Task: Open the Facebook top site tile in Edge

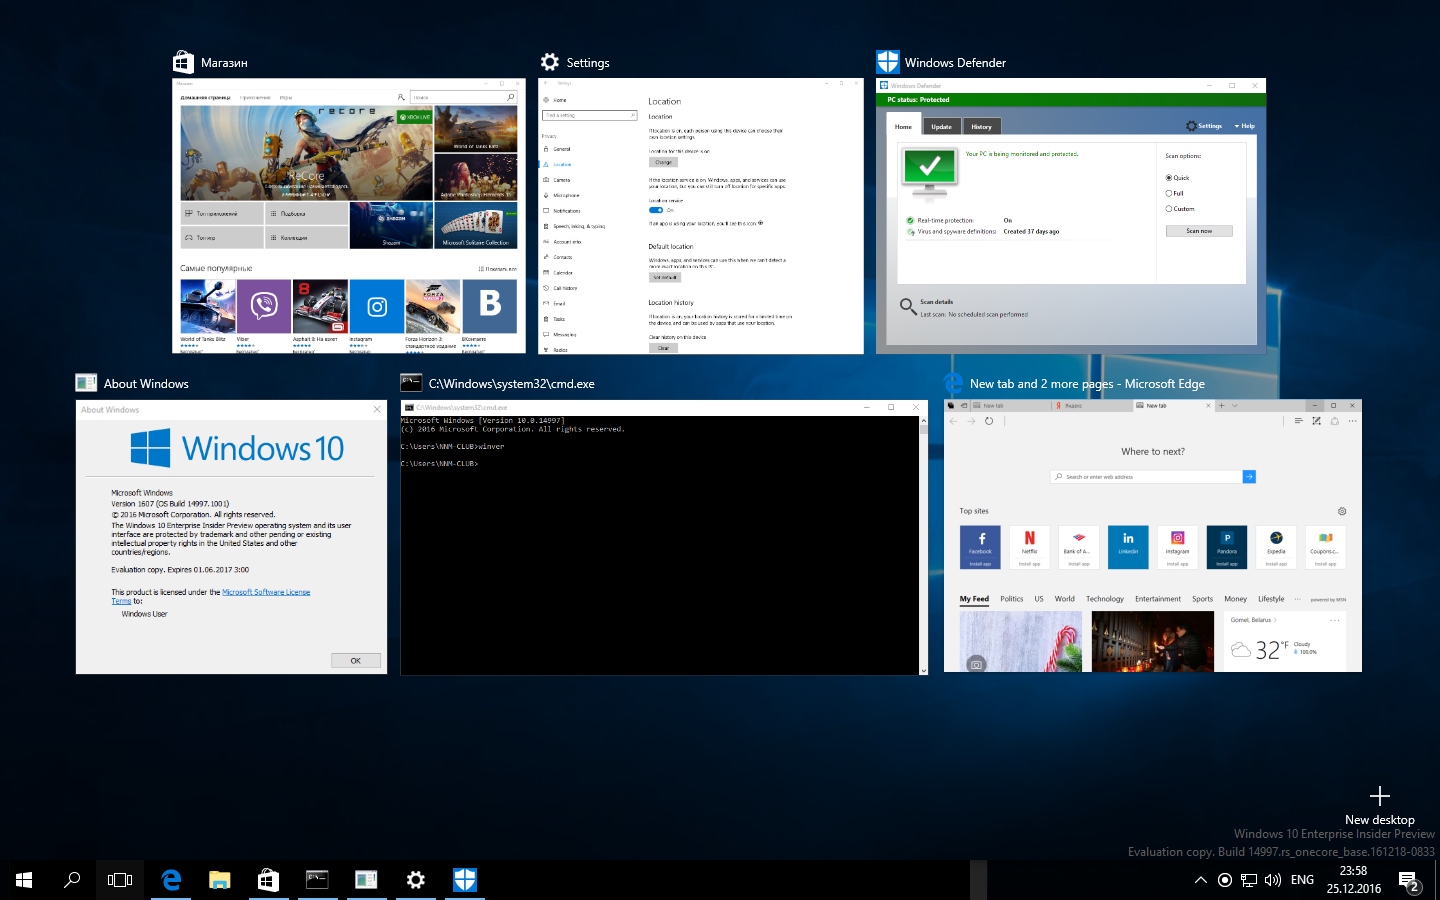Action: [980, 547]
